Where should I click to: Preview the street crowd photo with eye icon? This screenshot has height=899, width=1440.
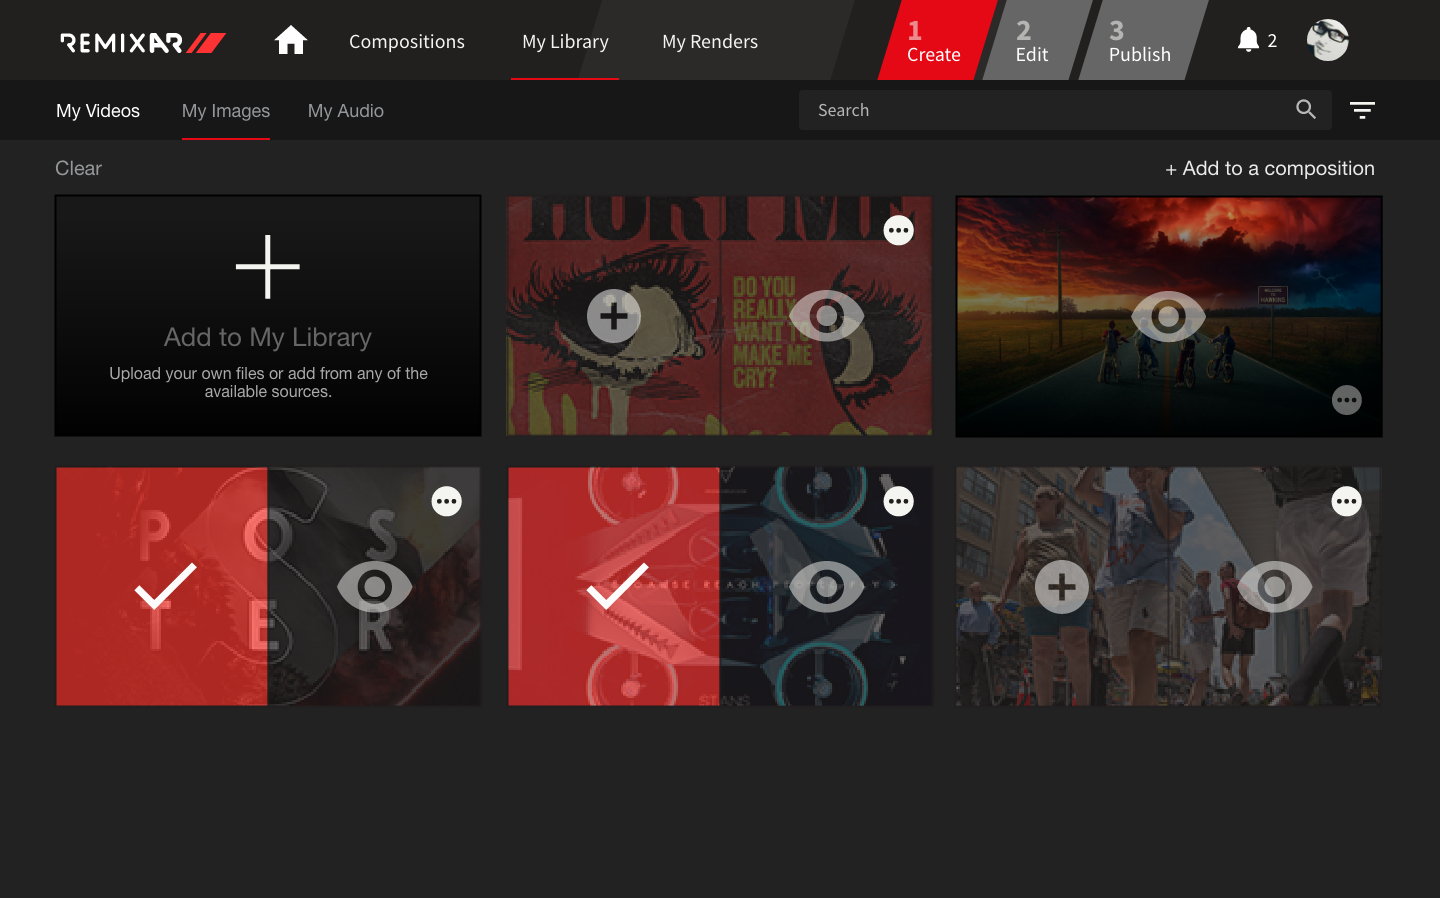click(1275, 587)
